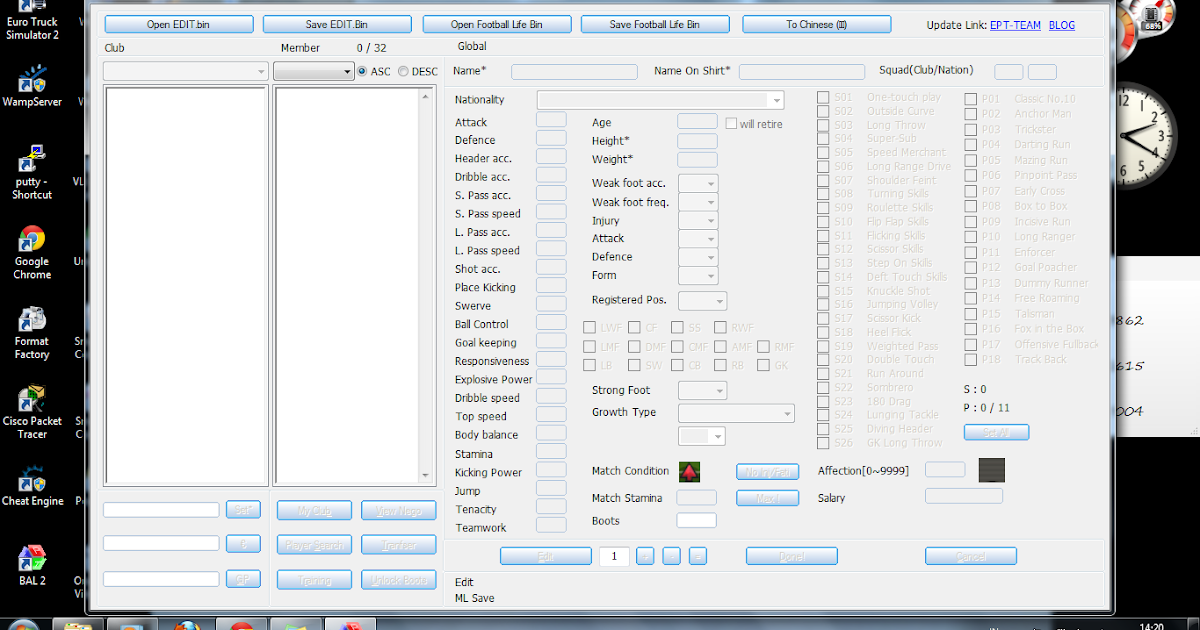Screen dimensions: 1200x630
Task: Open the Injury dropdown
Action: (698, 221)
